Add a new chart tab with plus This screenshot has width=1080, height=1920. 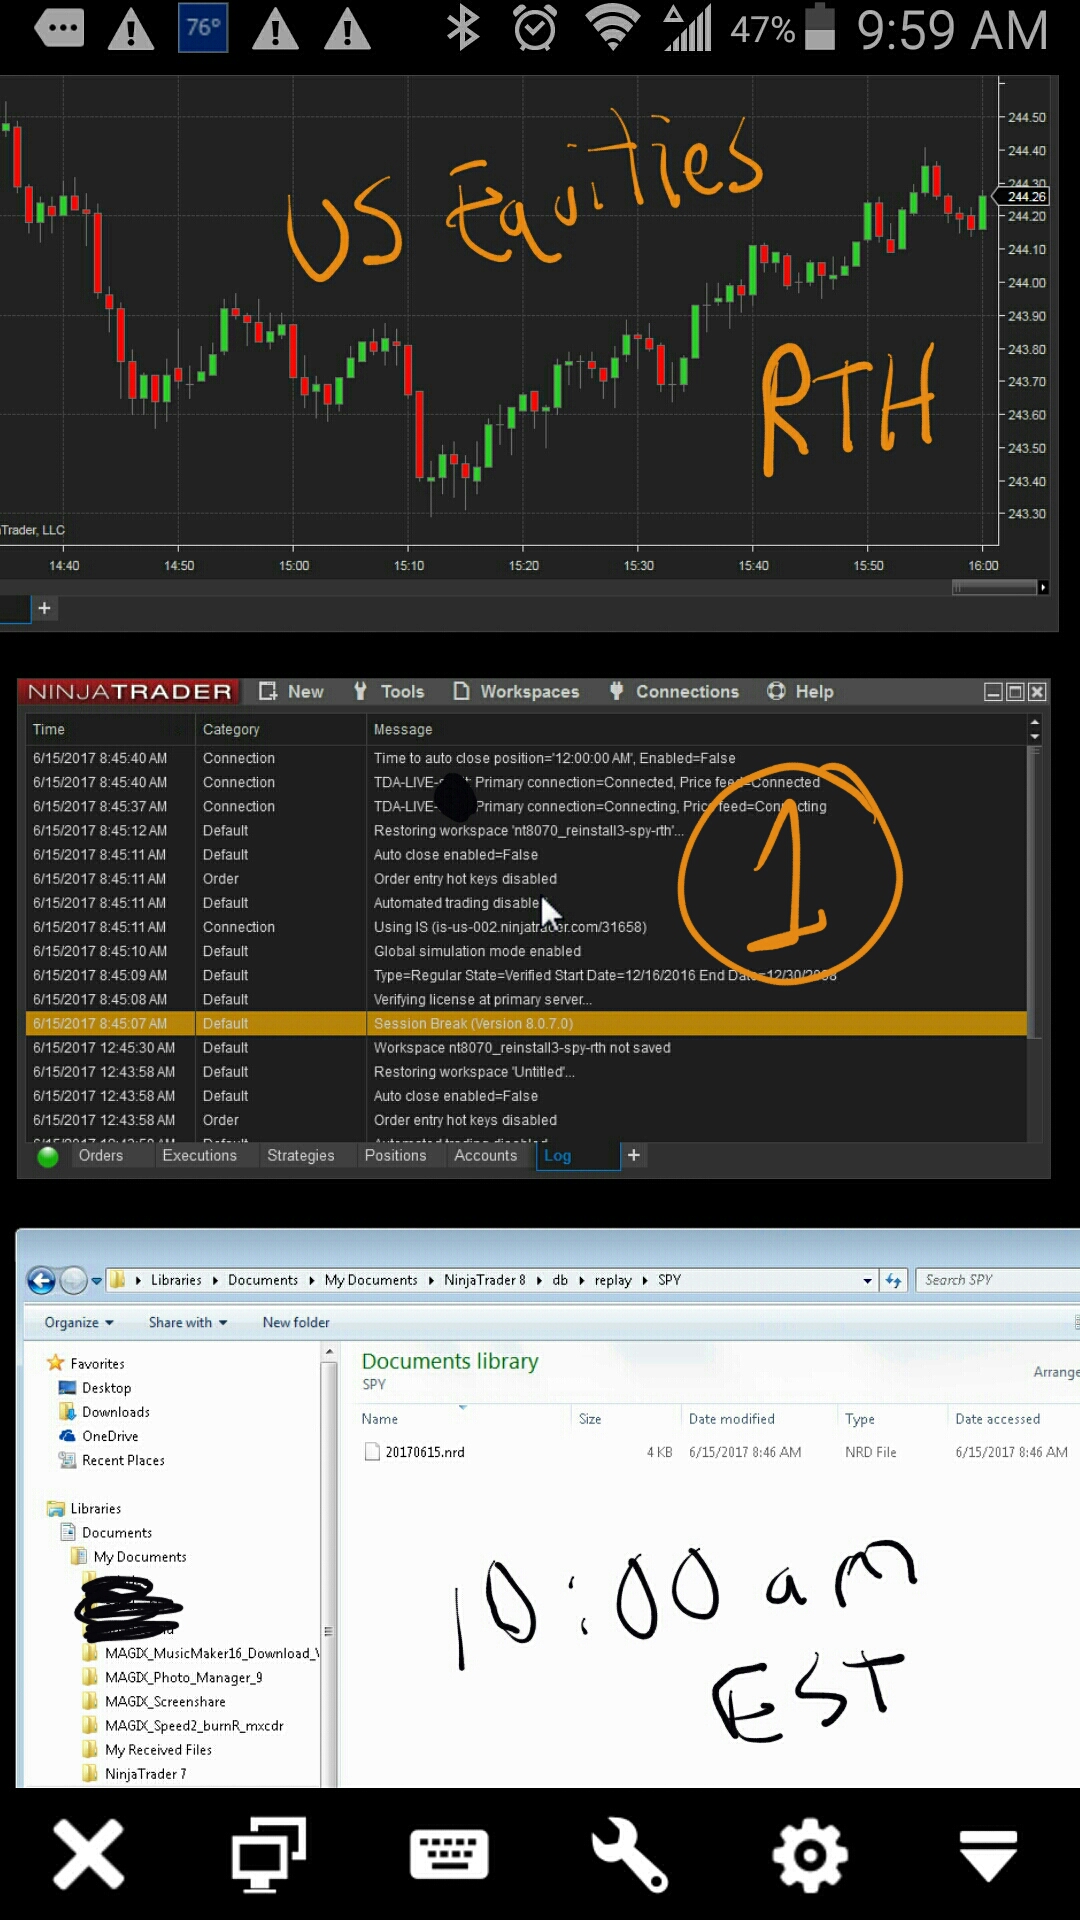coord(44,608)
